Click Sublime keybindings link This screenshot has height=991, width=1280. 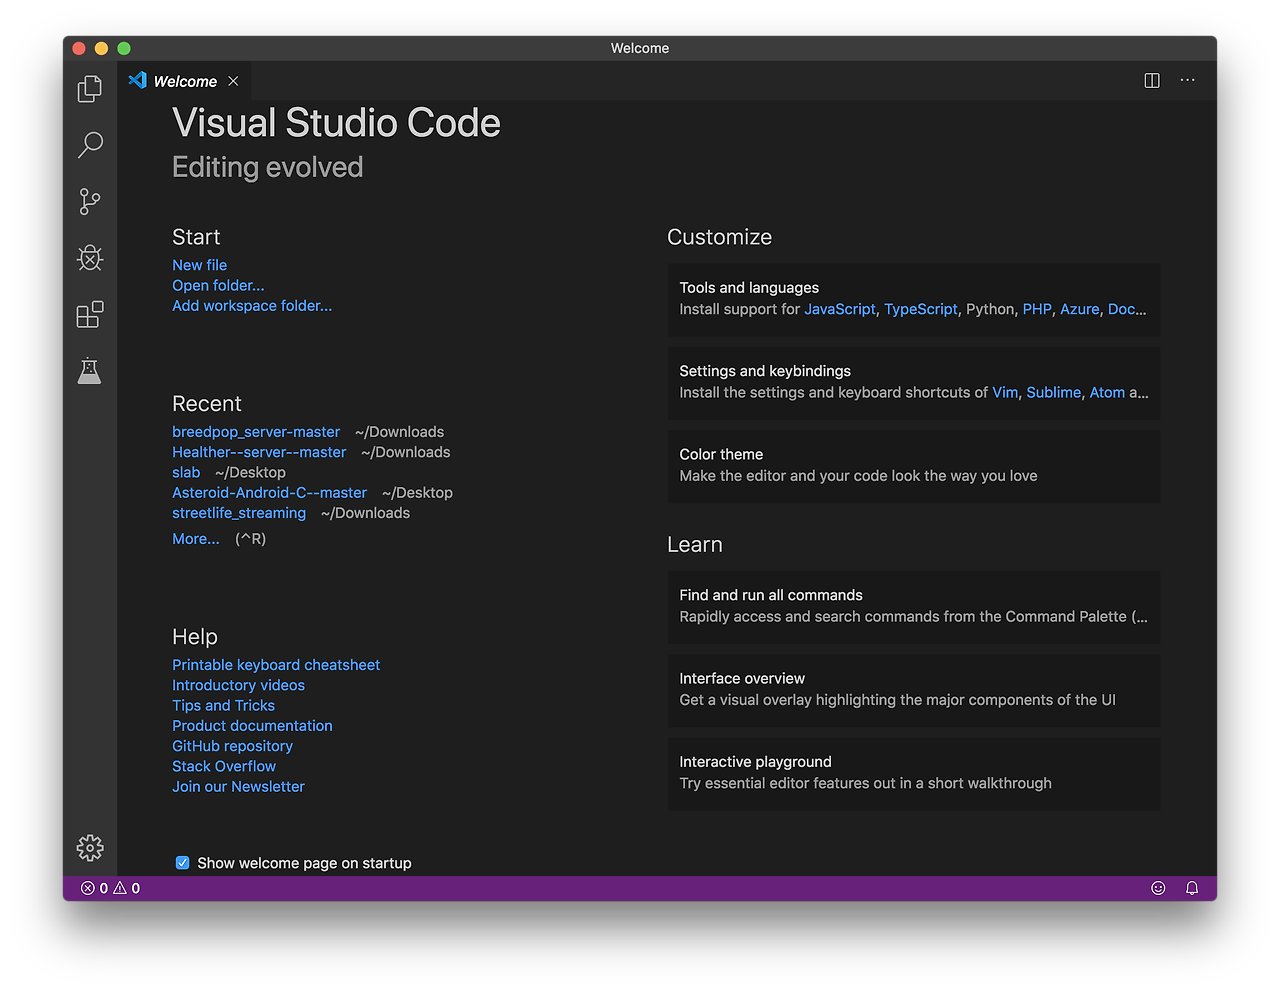[1054, 392]
